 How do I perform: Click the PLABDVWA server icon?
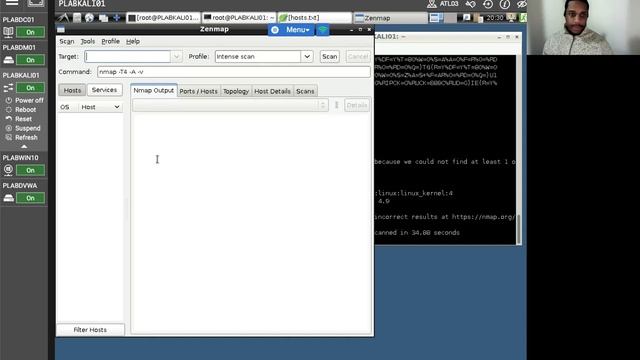pos(8,198)
